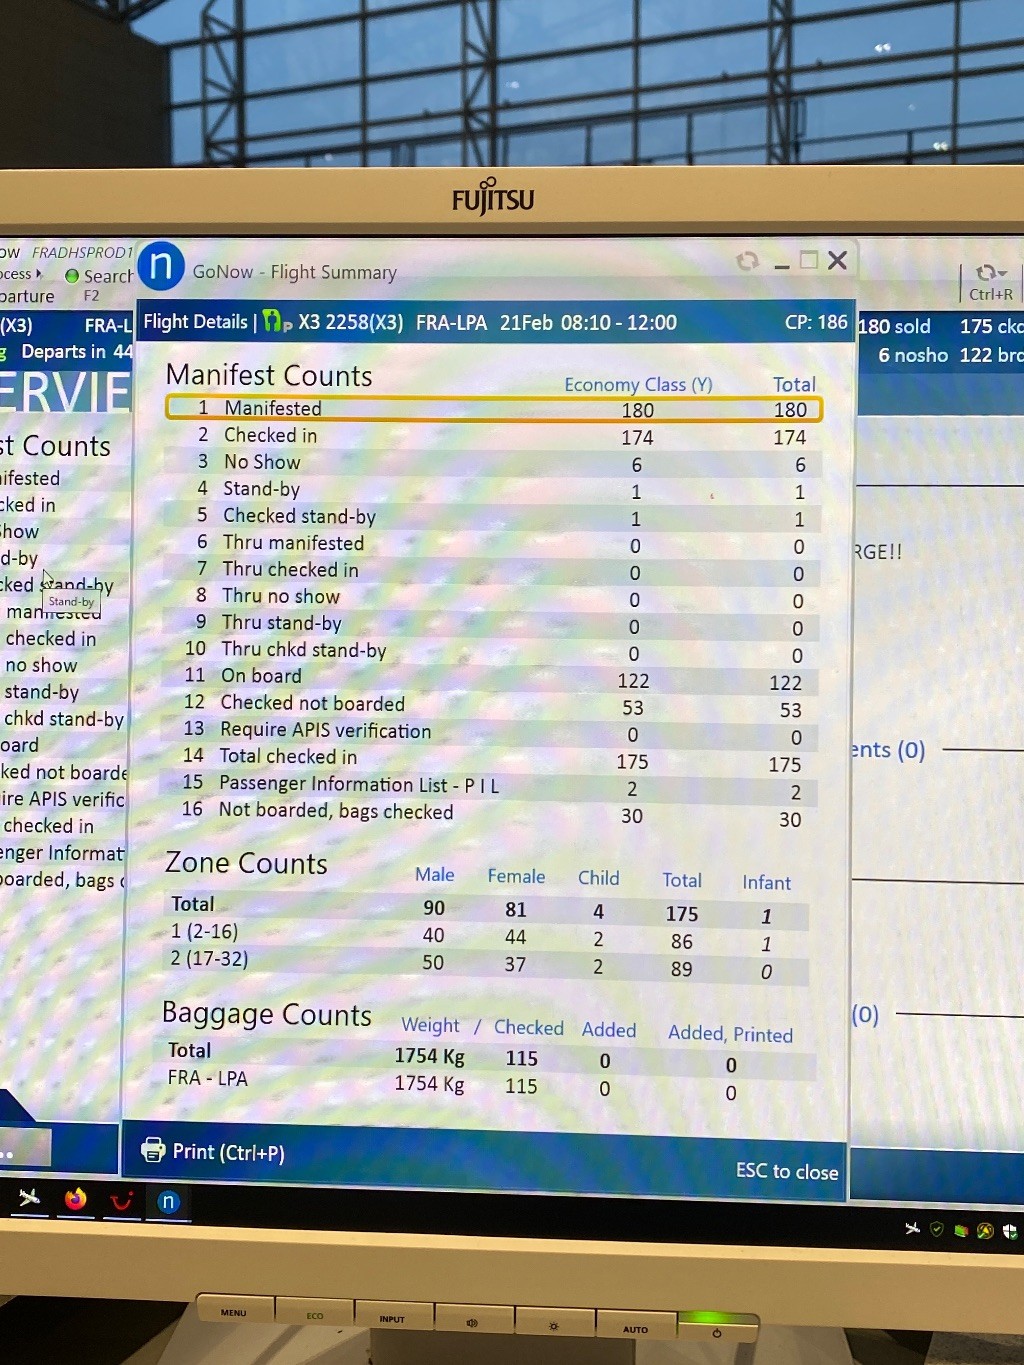The image size is (1024, 1365).
Task: Select the Manifested row
Action: click(x=493, y=408)
